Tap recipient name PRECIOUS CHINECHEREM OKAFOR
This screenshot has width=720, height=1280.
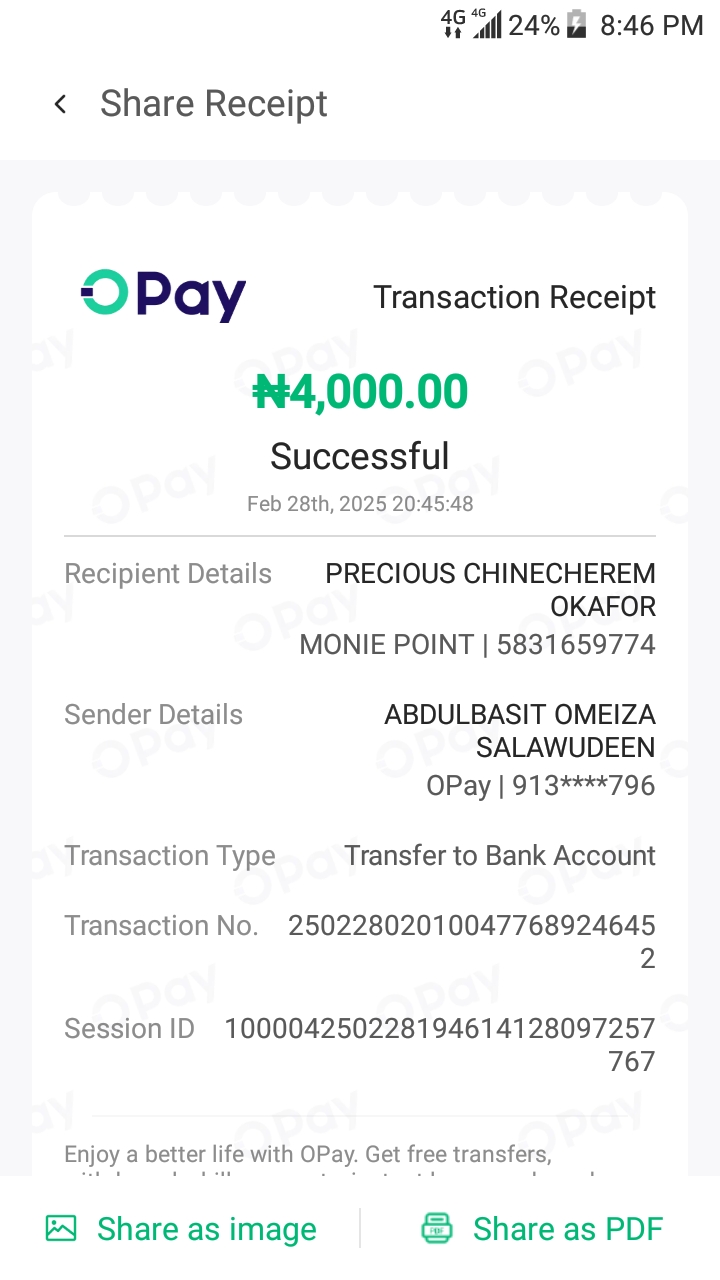pyautogui.click(x=490, y=590)
